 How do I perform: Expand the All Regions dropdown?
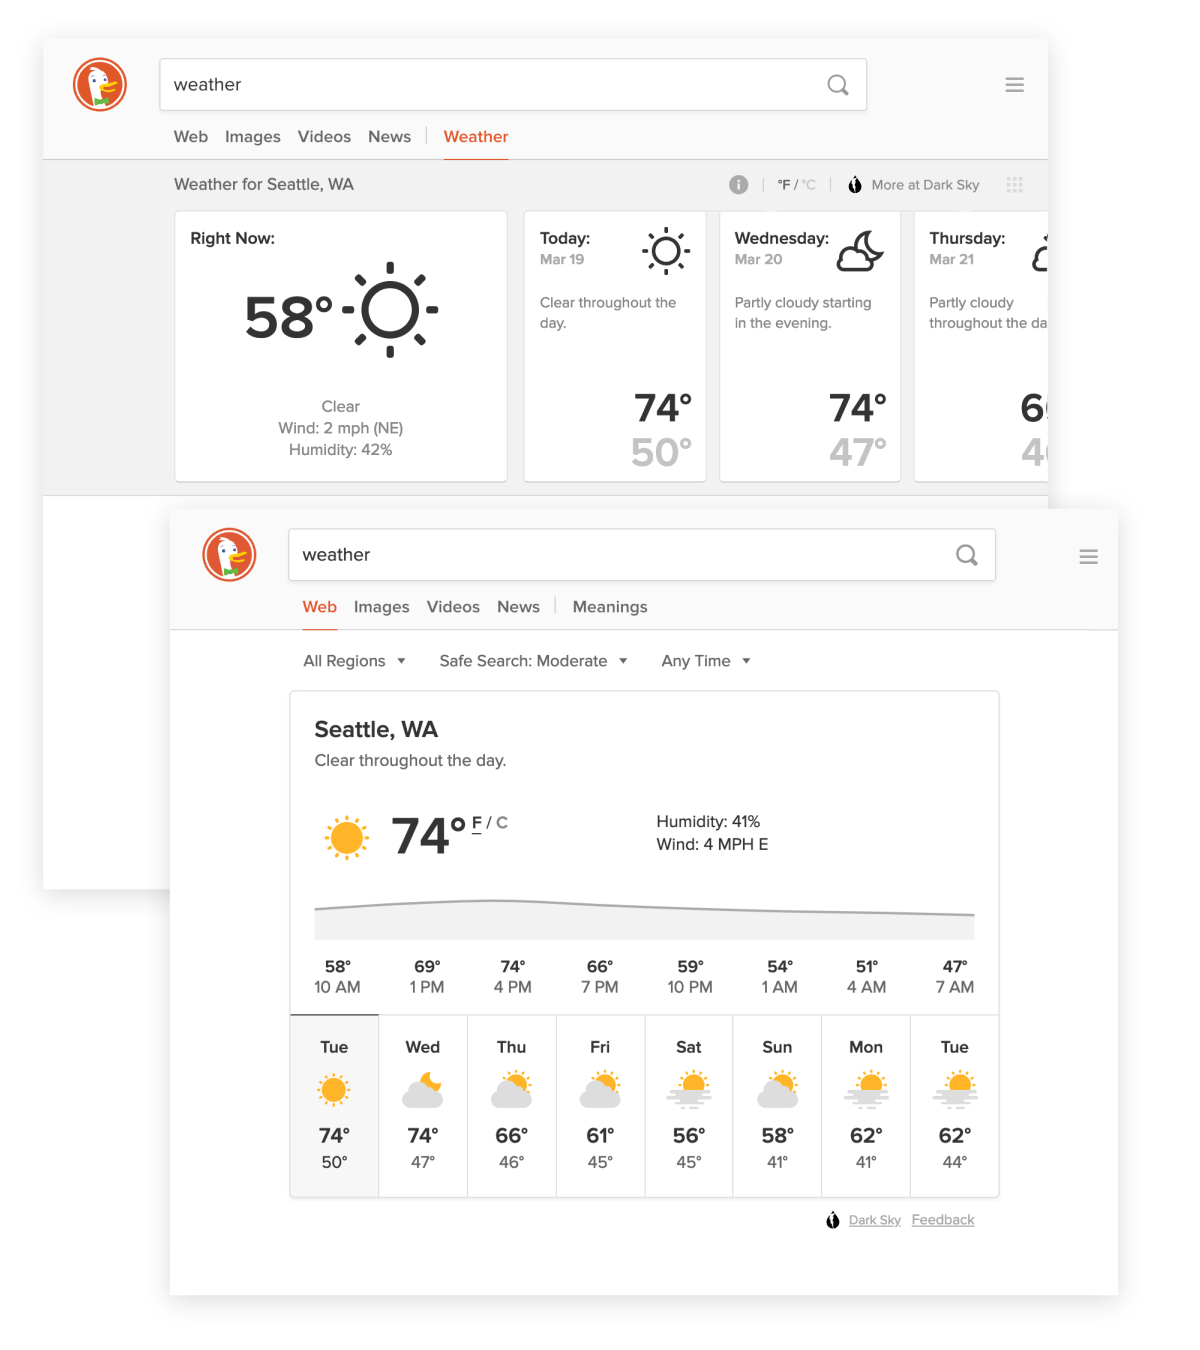tap(354, 661)
